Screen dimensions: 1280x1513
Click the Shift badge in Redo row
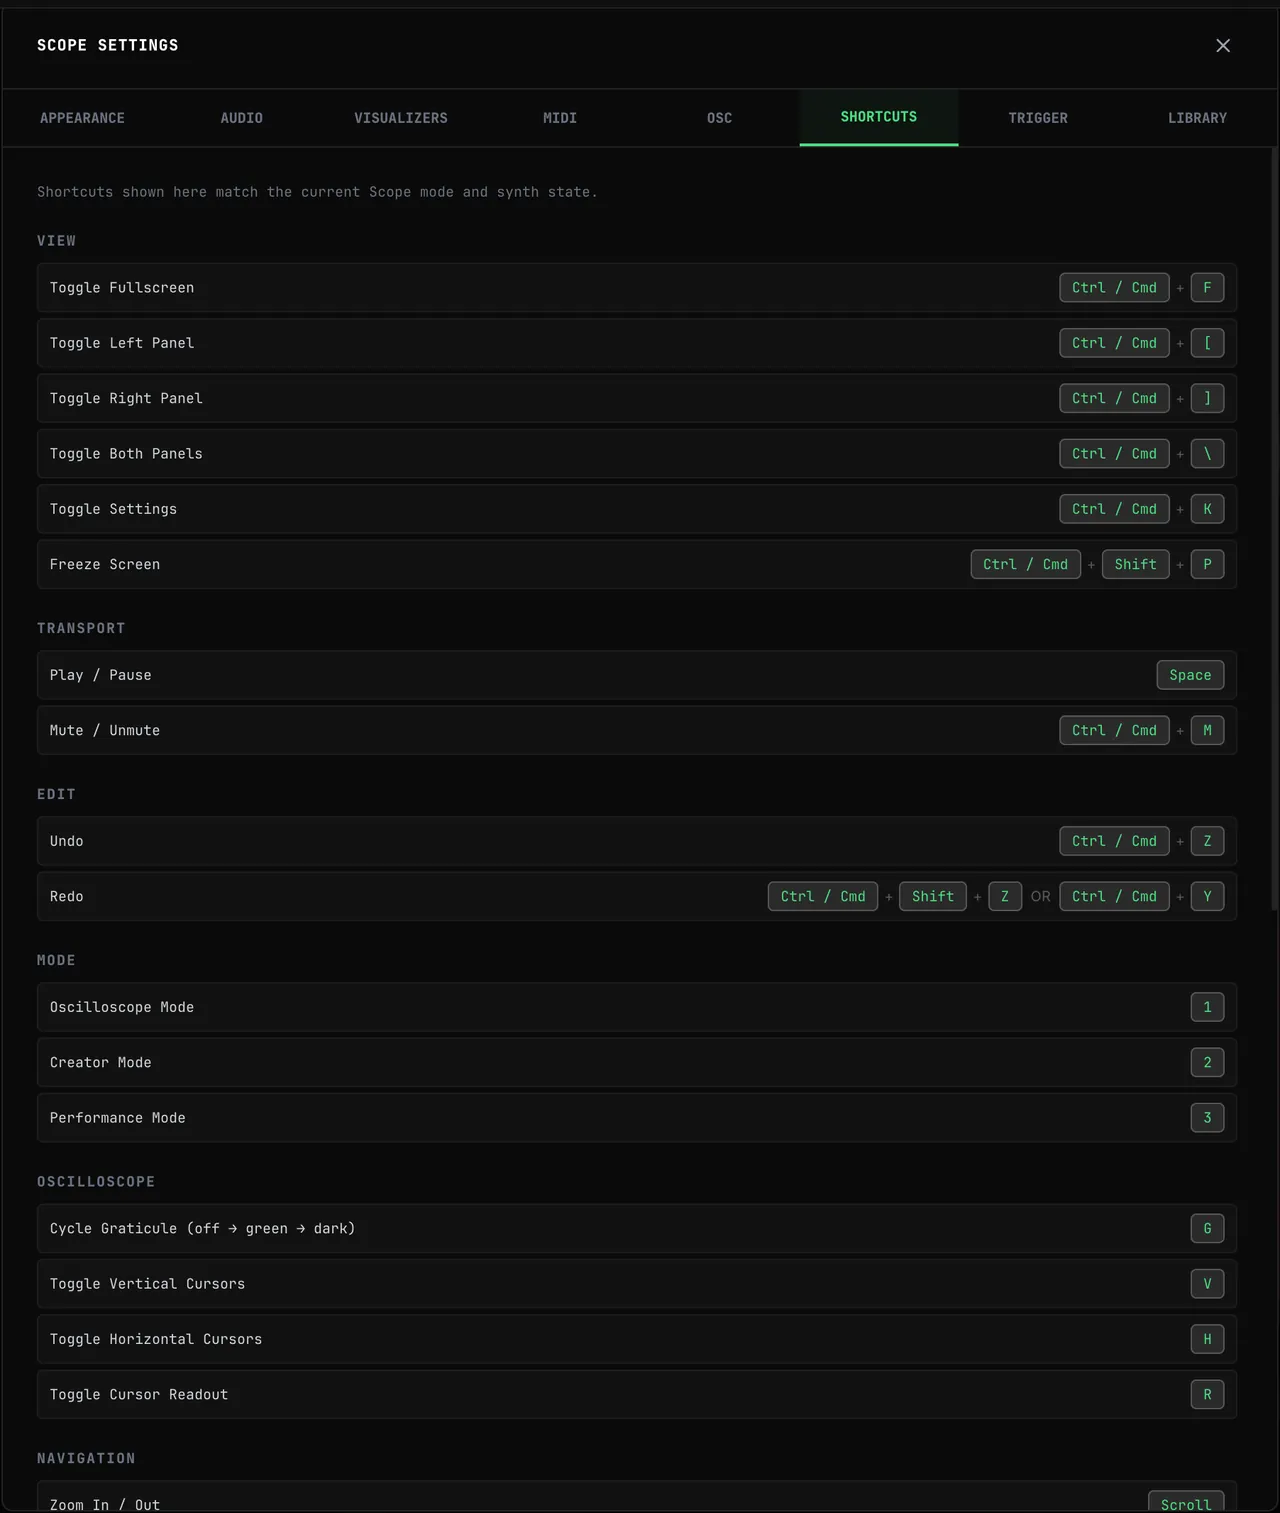[x=933, y=896]
